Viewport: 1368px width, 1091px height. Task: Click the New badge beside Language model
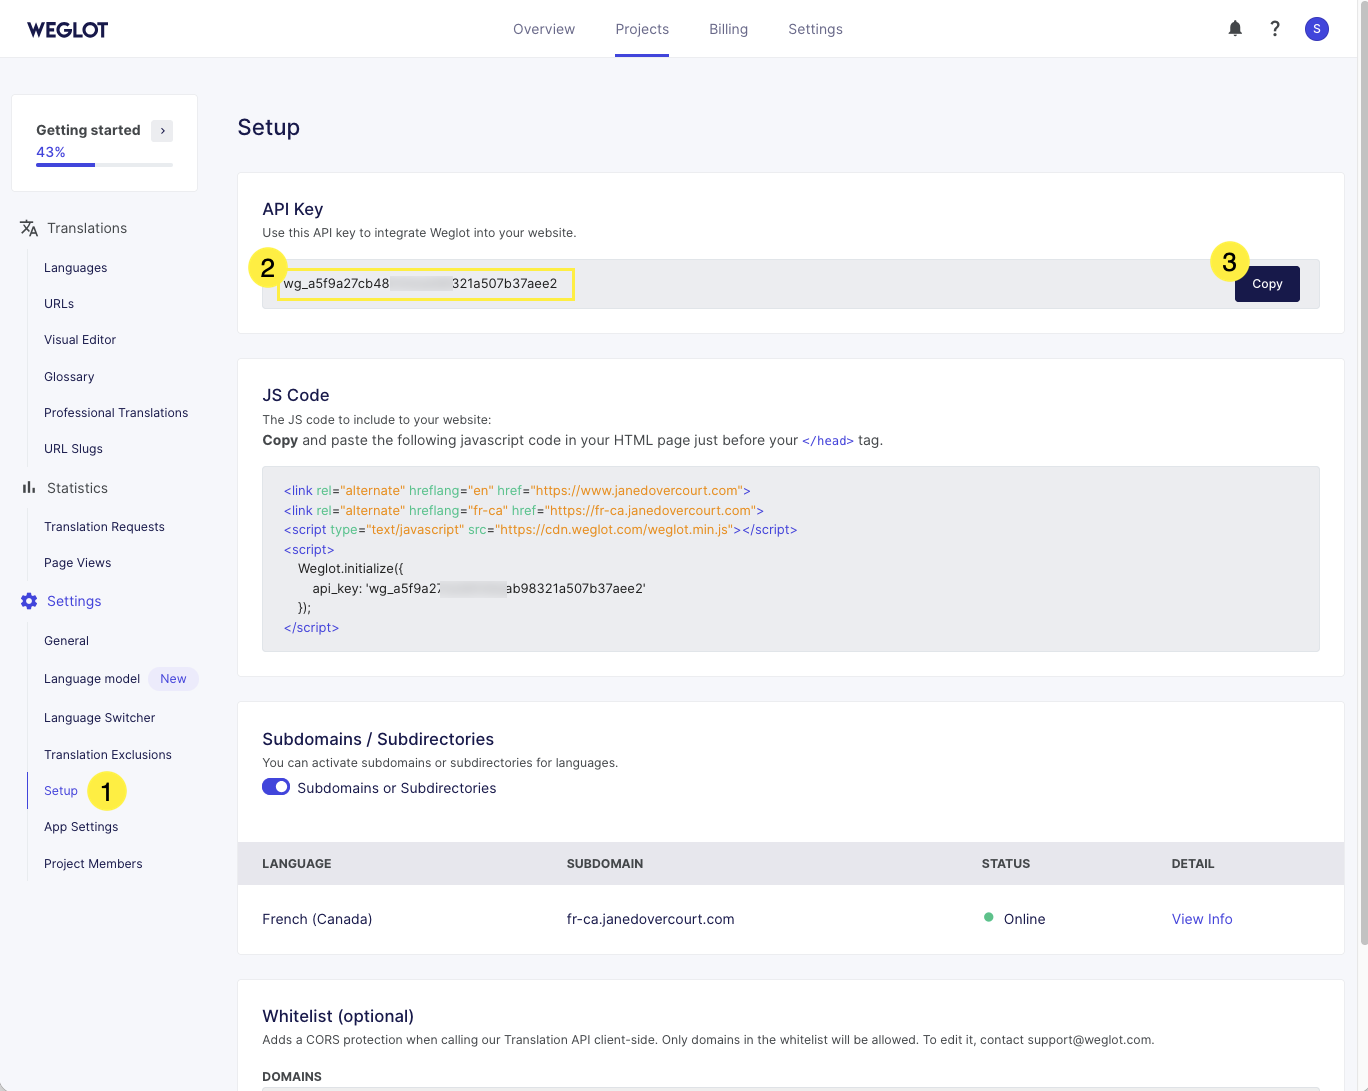173,679
